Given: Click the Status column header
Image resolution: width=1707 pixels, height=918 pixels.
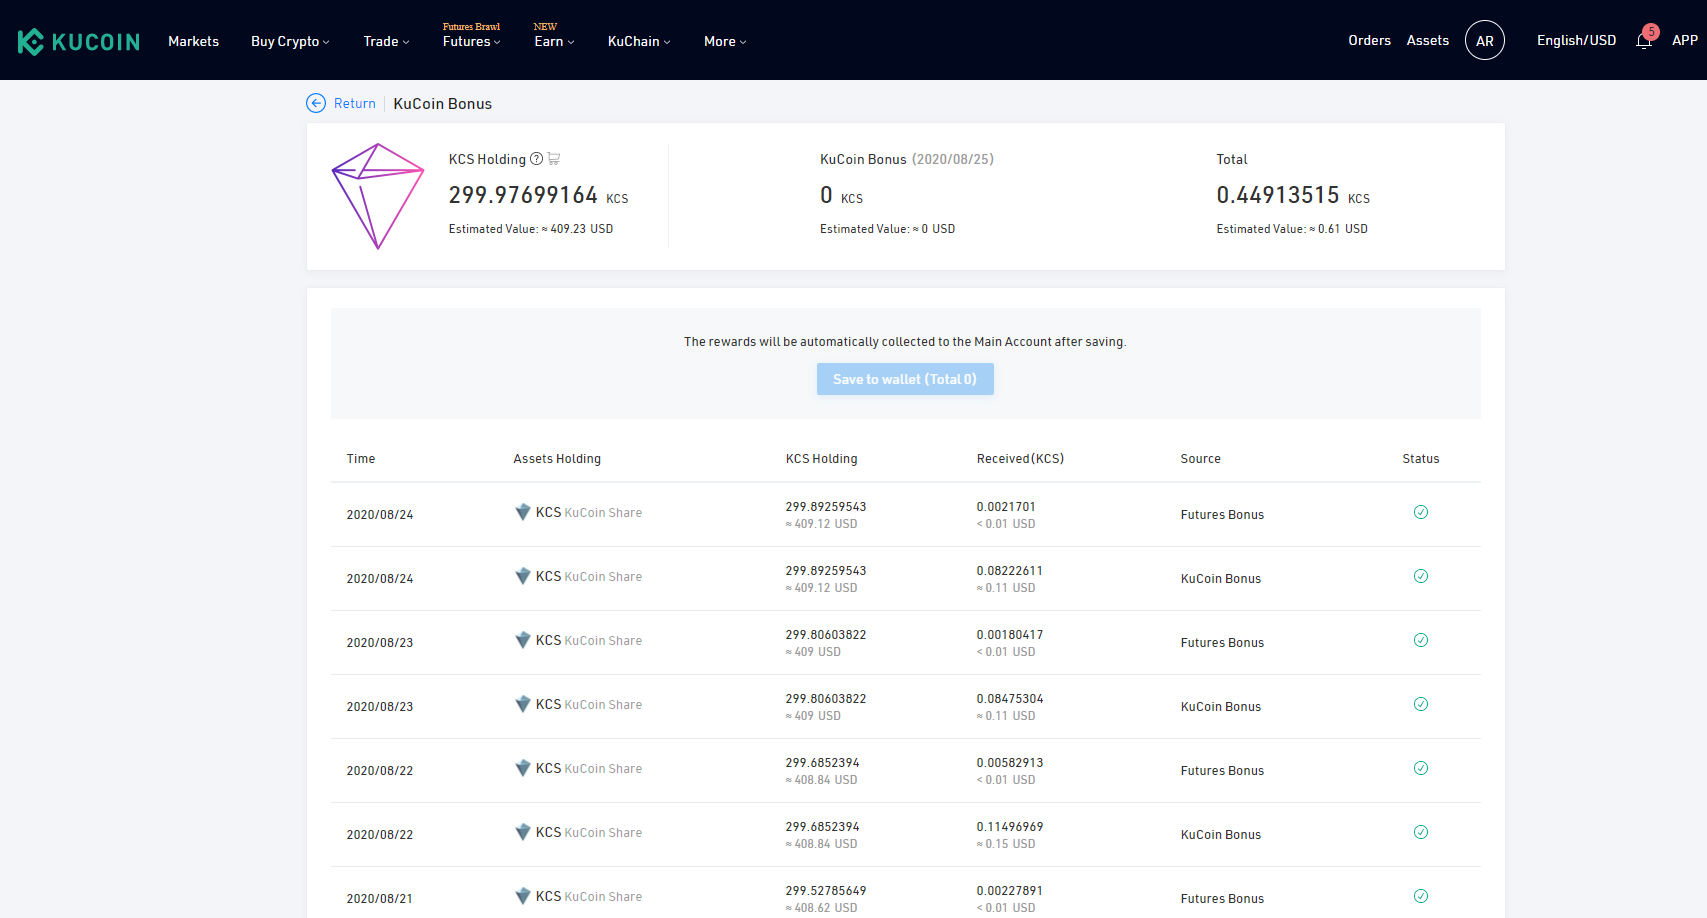Looking at the screenshot, I should click(x=1420, y=458).
